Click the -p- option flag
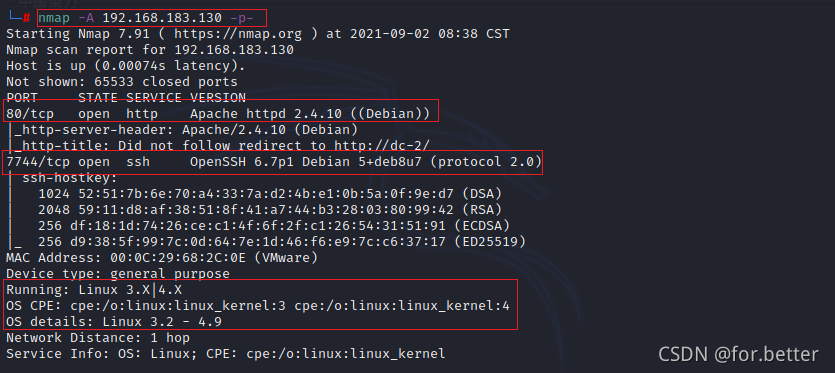Viewport: 835px width, 373px height. (242, 18)
